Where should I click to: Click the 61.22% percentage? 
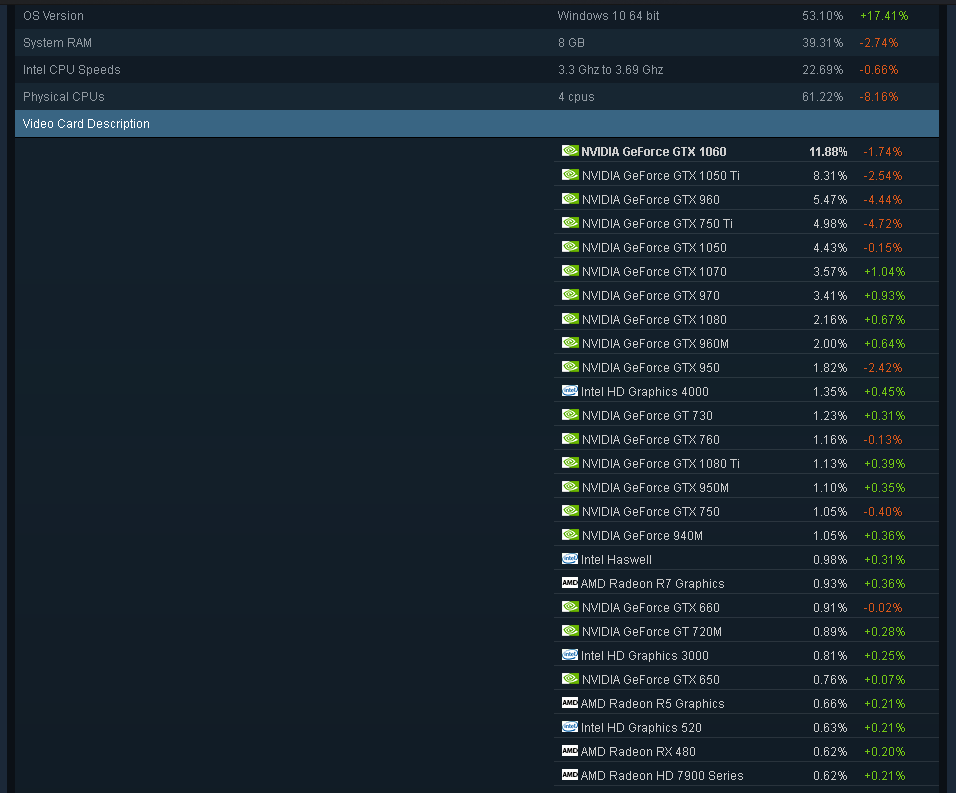pos(822,96)
